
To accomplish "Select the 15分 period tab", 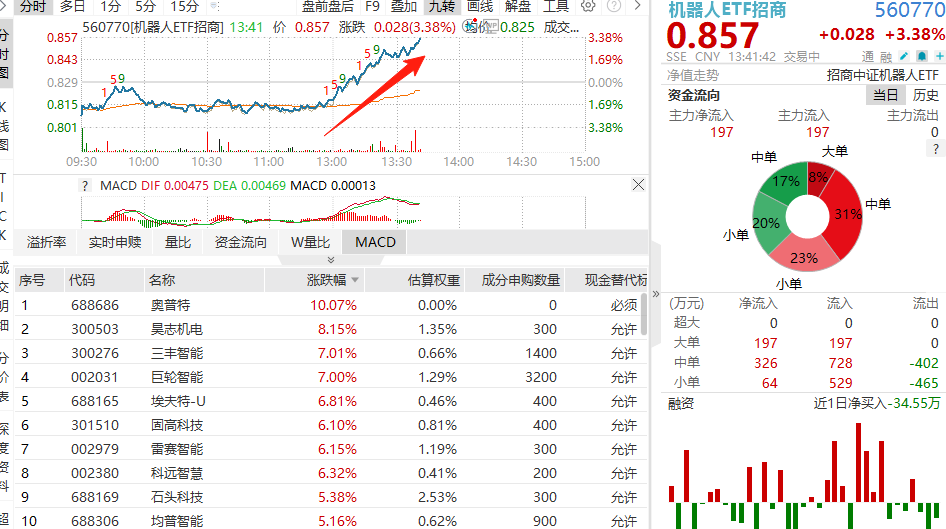I will 184,7.
